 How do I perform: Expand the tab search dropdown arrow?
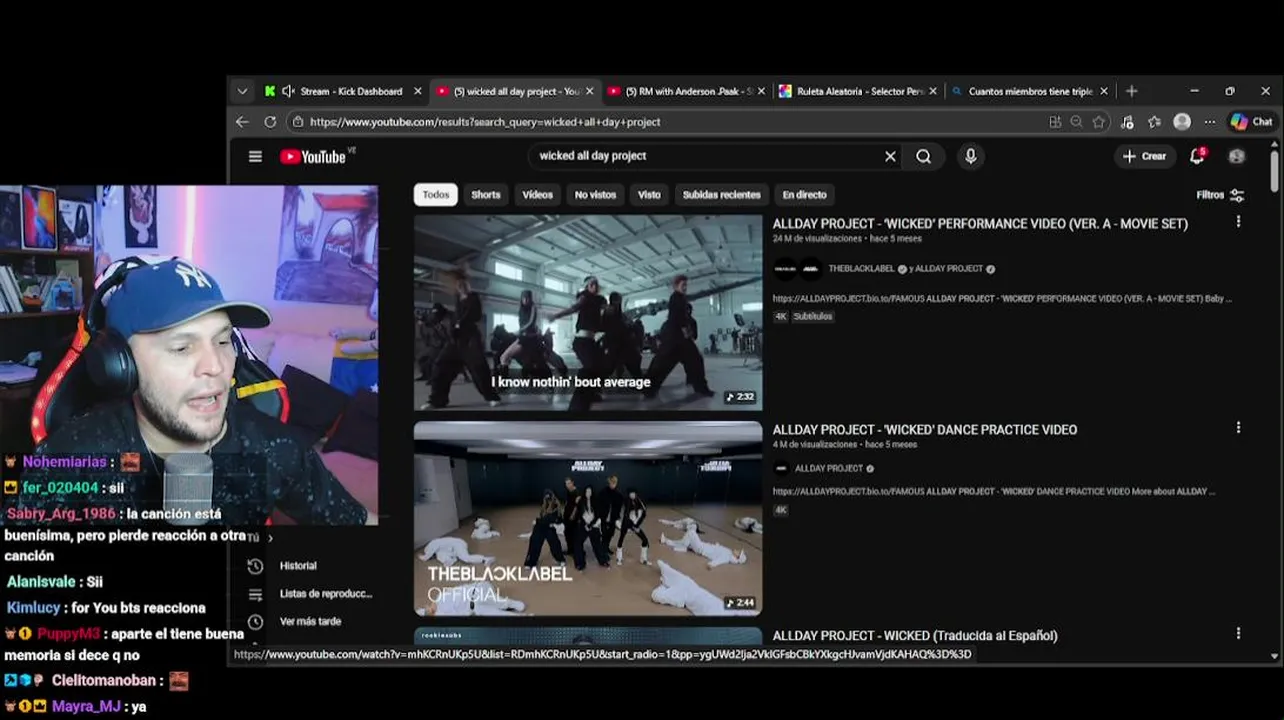[242, 91]
